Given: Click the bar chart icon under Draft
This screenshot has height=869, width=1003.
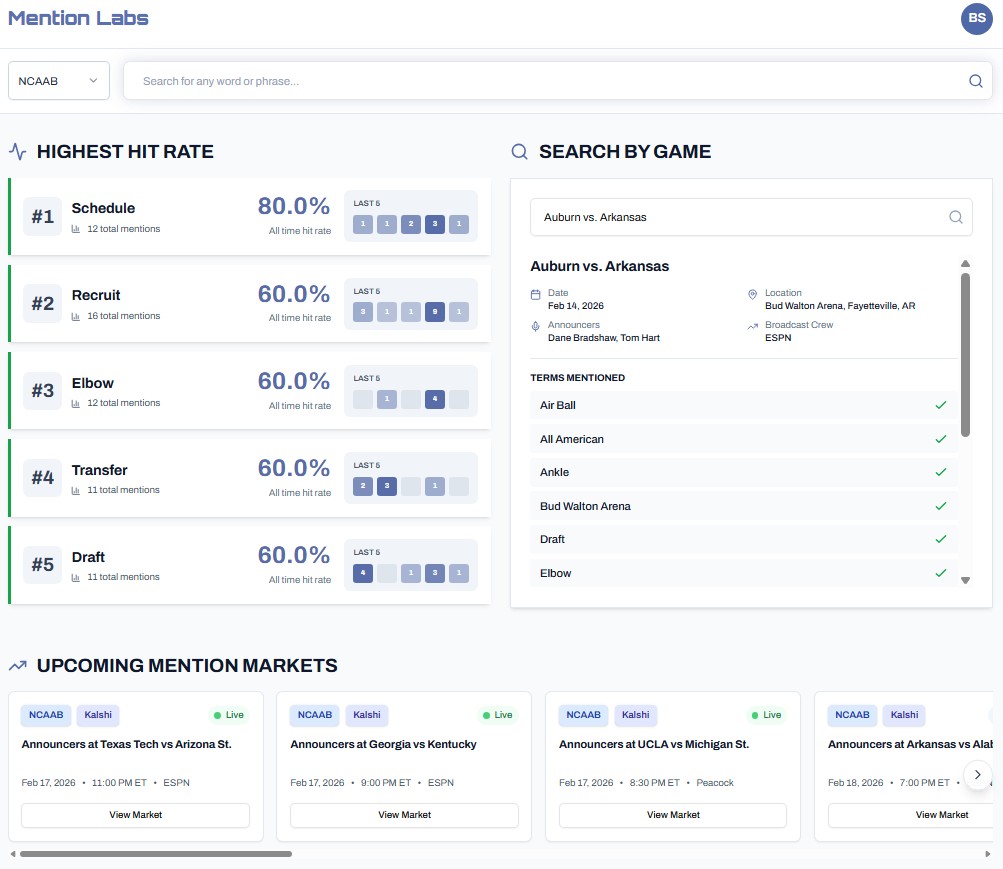Looking at the screenshot, I should pyautogui.click(x=75, y=577).
